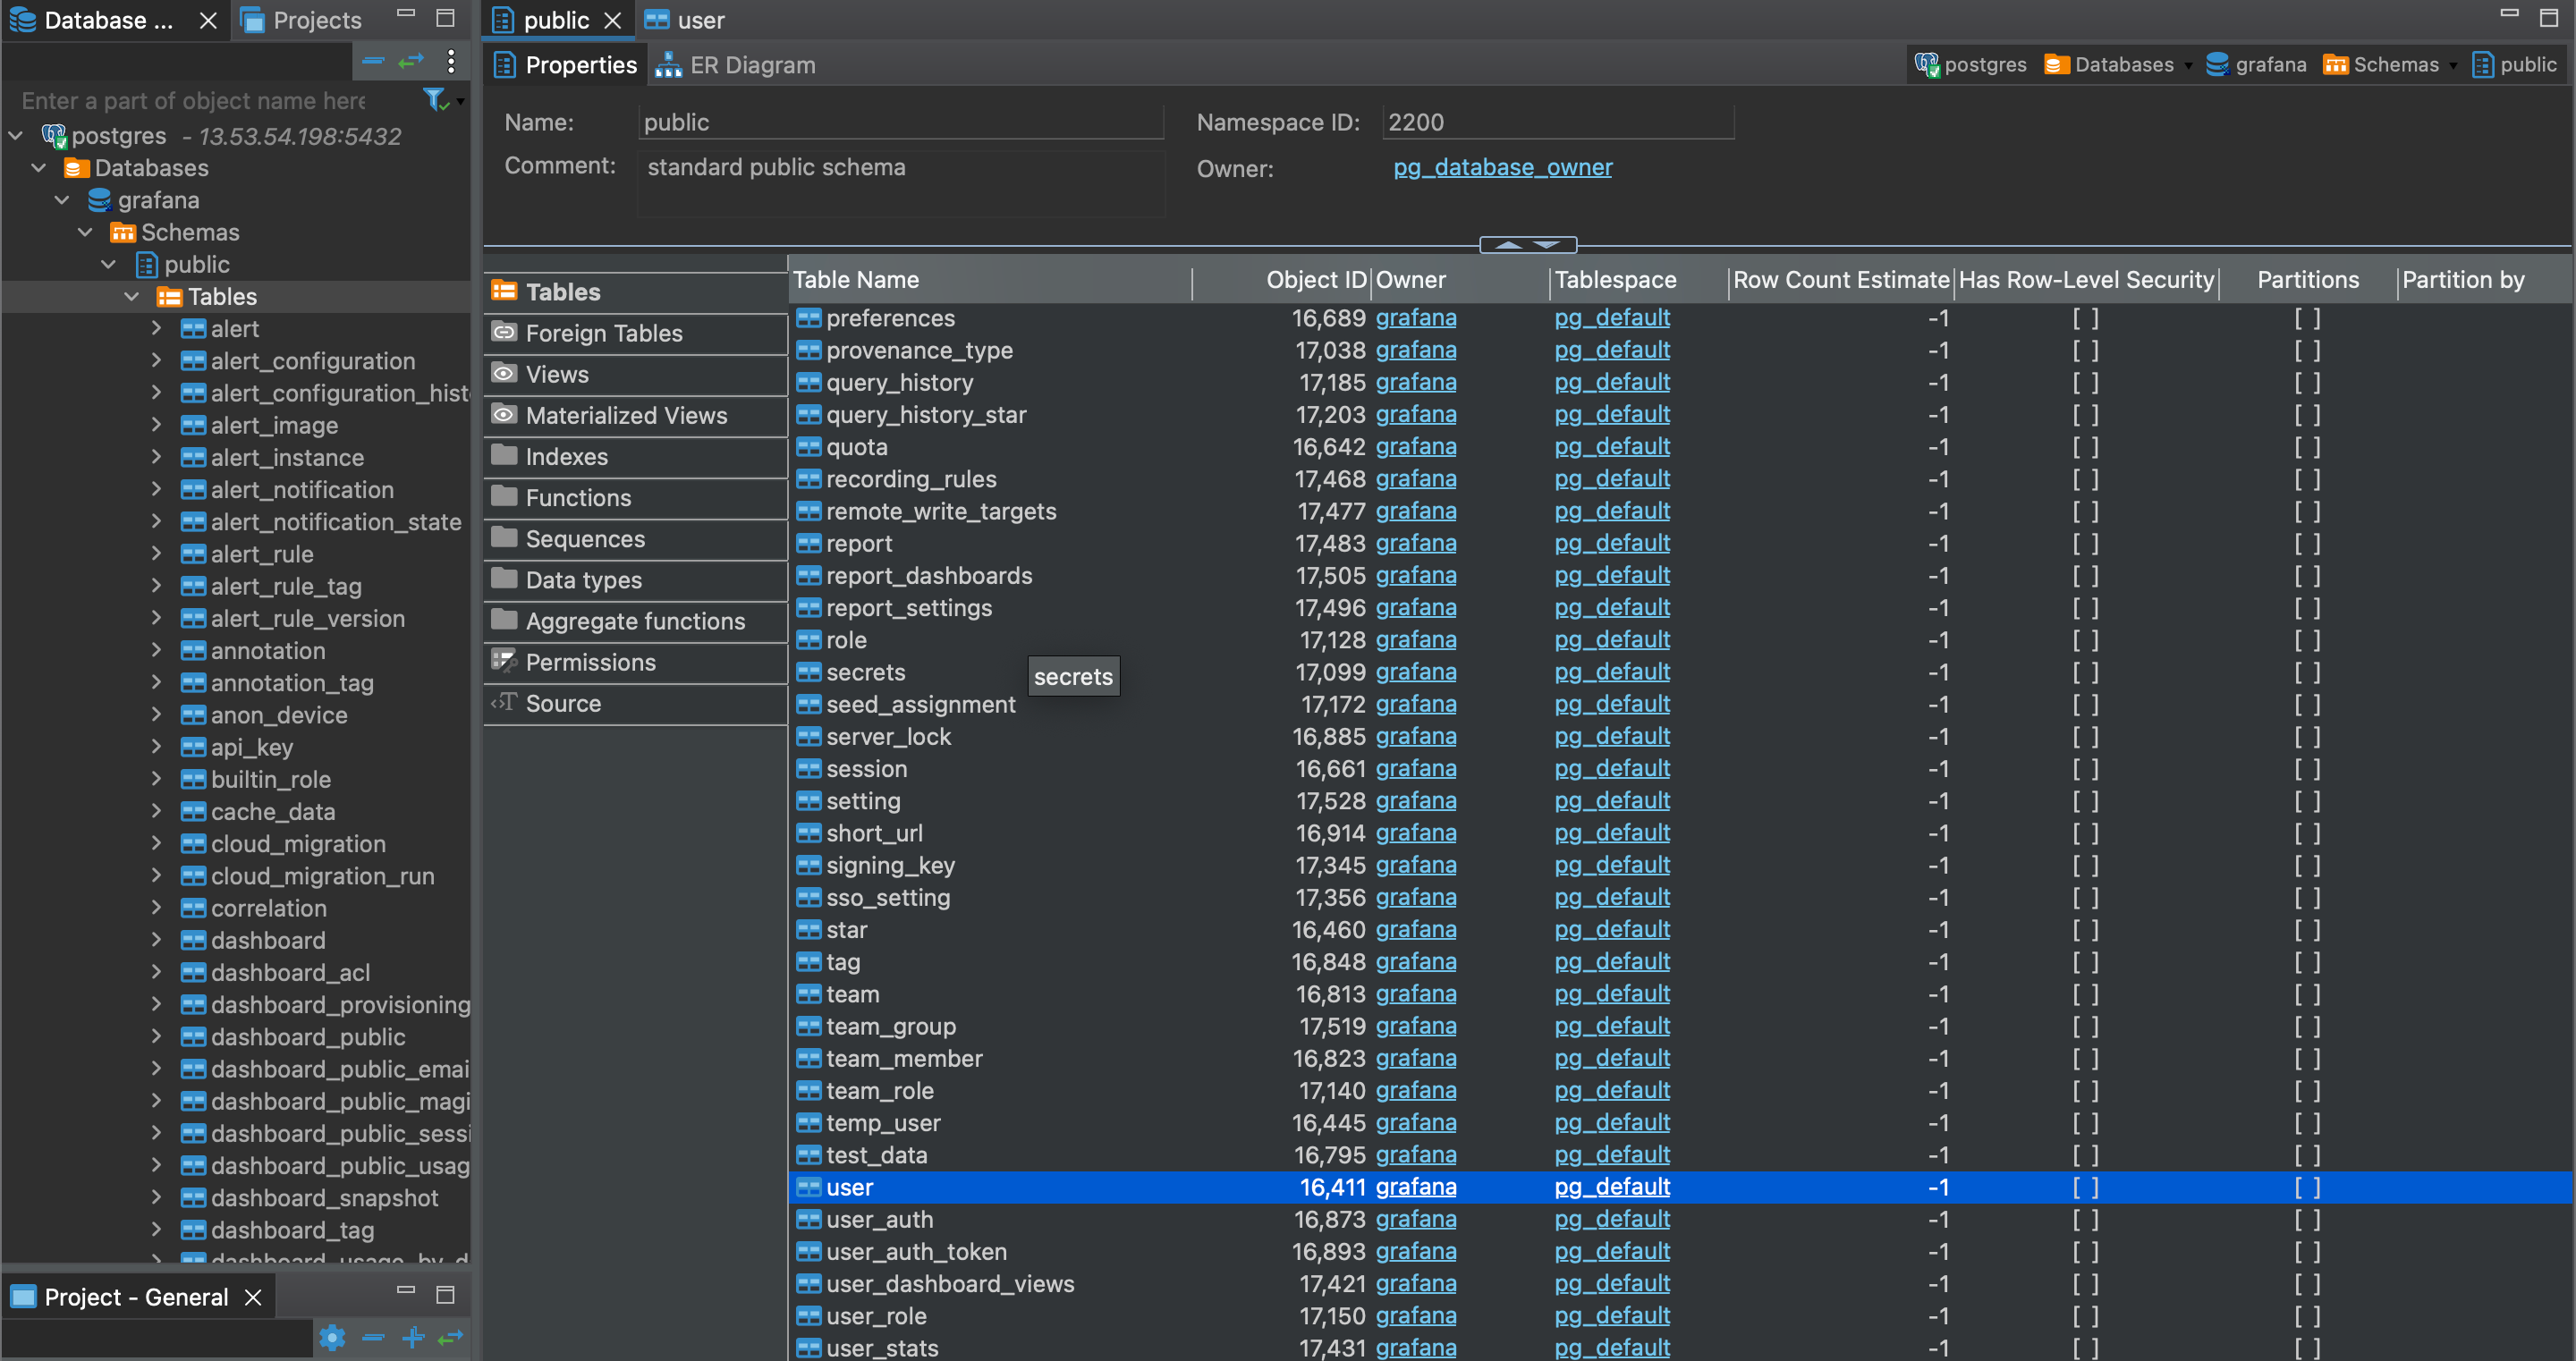The image size is (2576, 1361).
Task: Open navigator view menu three-dots icon
Action: tap(451, 61)
